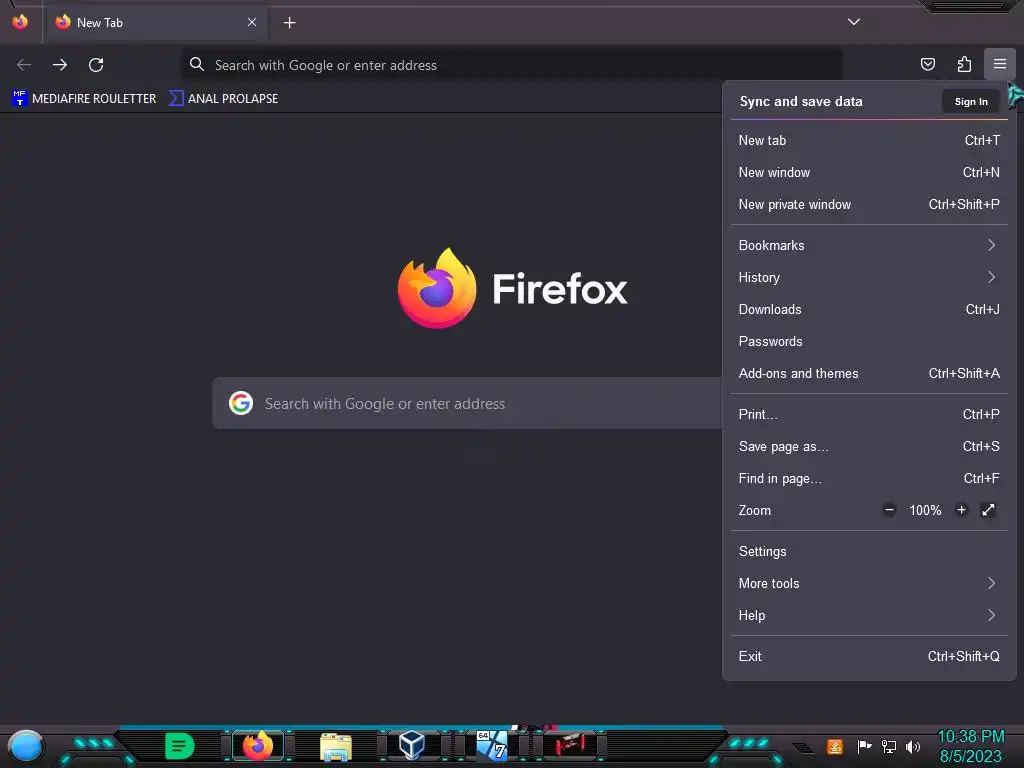Close the New Tab tab

tap(252, 22)
